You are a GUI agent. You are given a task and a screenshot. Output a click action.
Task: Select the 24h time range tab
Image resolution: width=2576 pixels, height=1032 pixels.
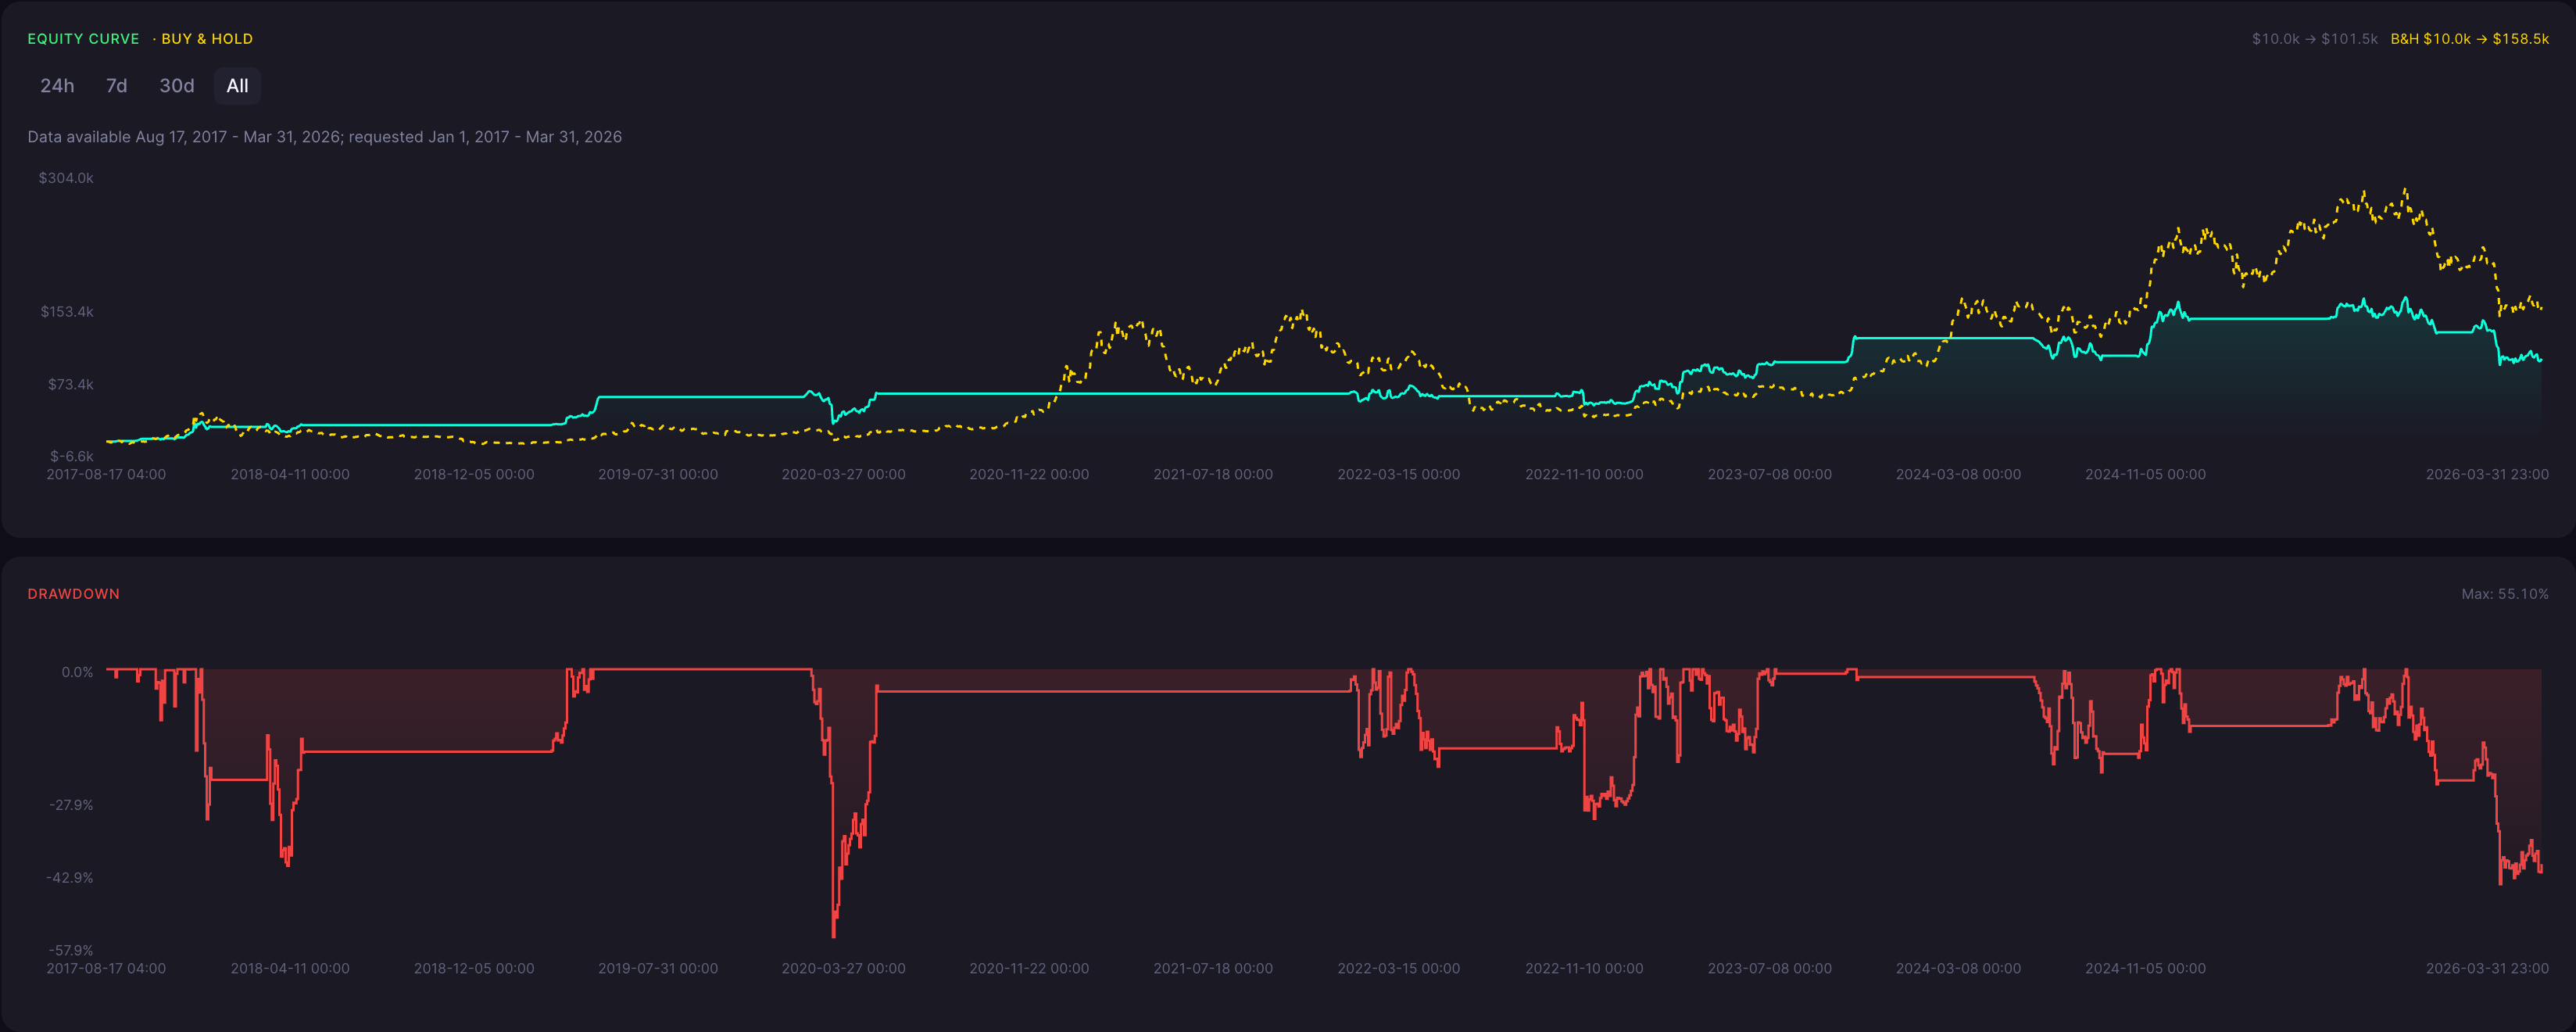pyautogui.click(x=57, y=86)
